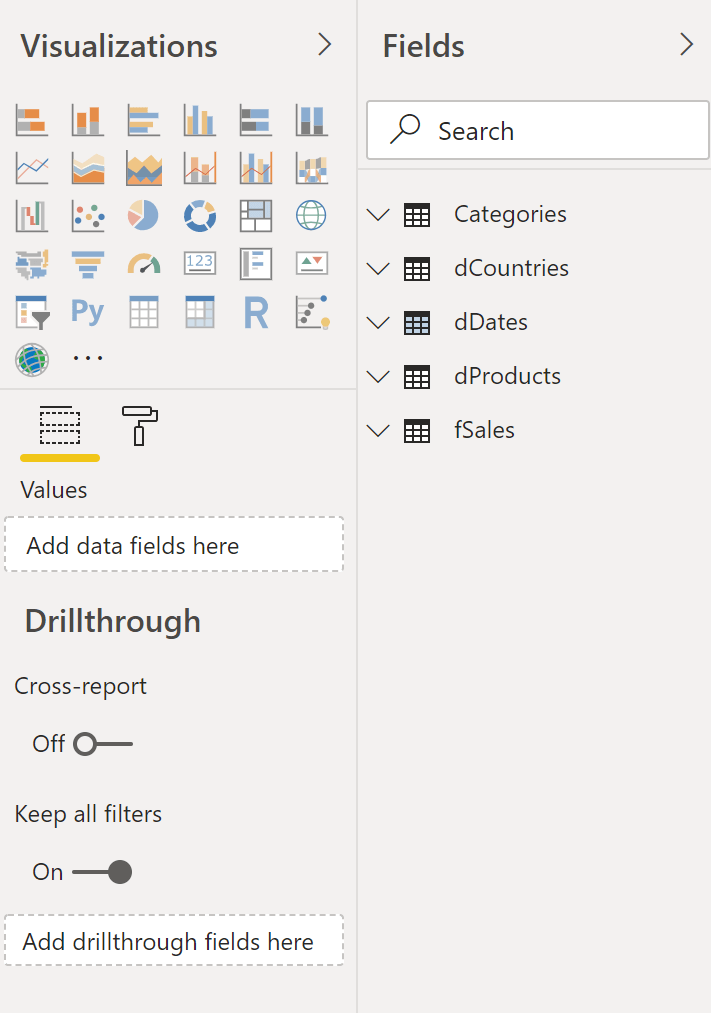Image resolution: width=711 pixels, height=1013 pixels.
Task: Add an R script visual
Action: click(255, 312)
